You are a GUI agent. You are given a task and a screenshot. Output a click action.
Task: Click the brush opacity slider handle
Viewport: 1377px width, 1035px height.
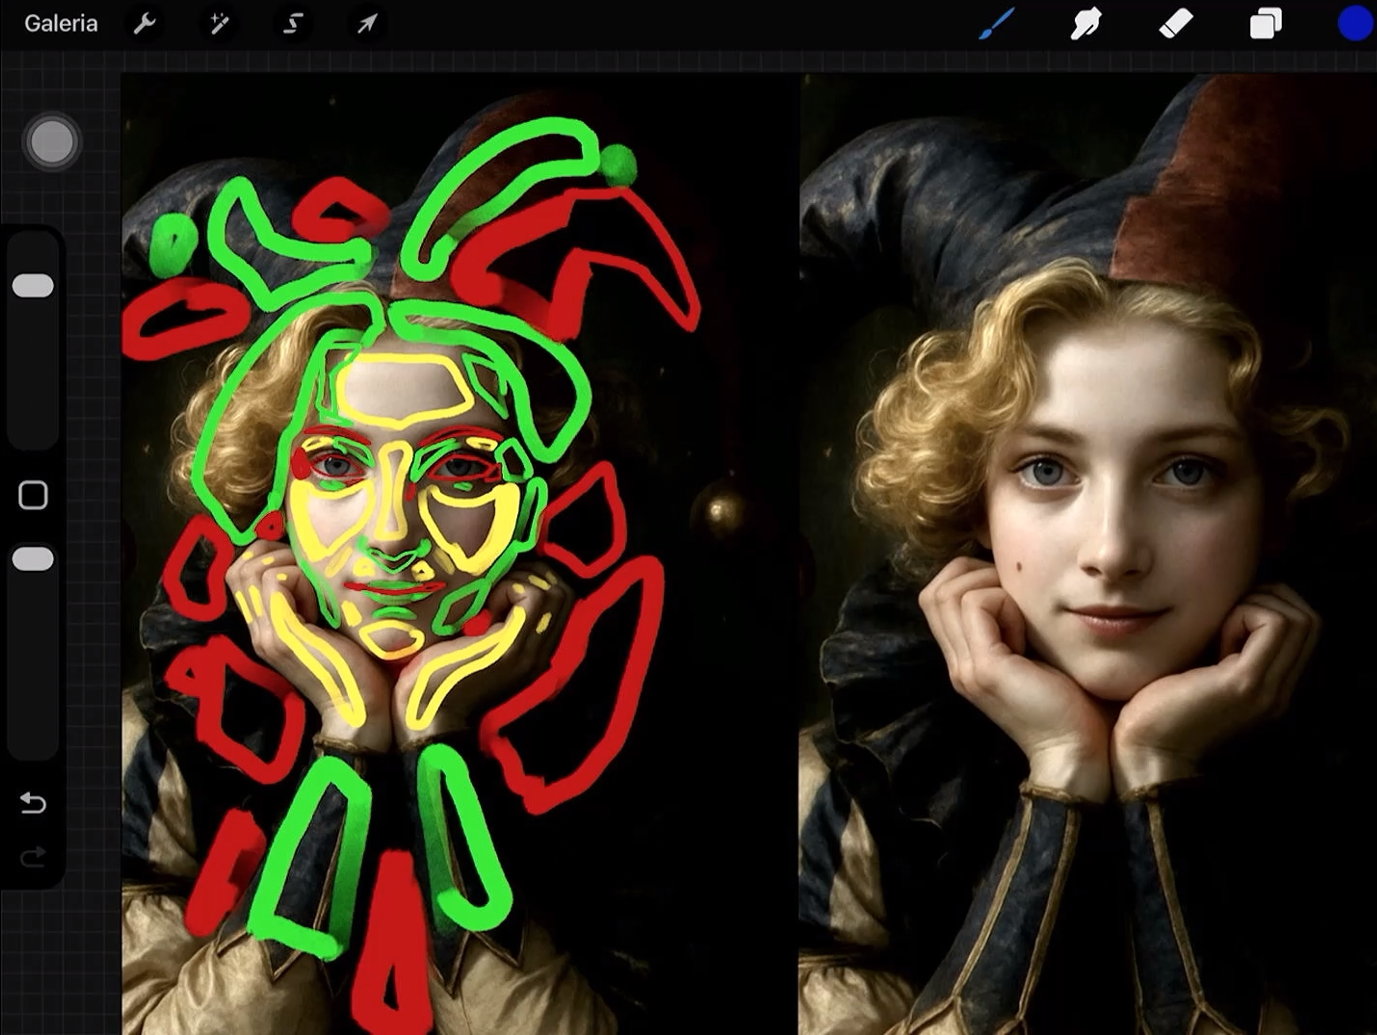(x=33, y=559)
